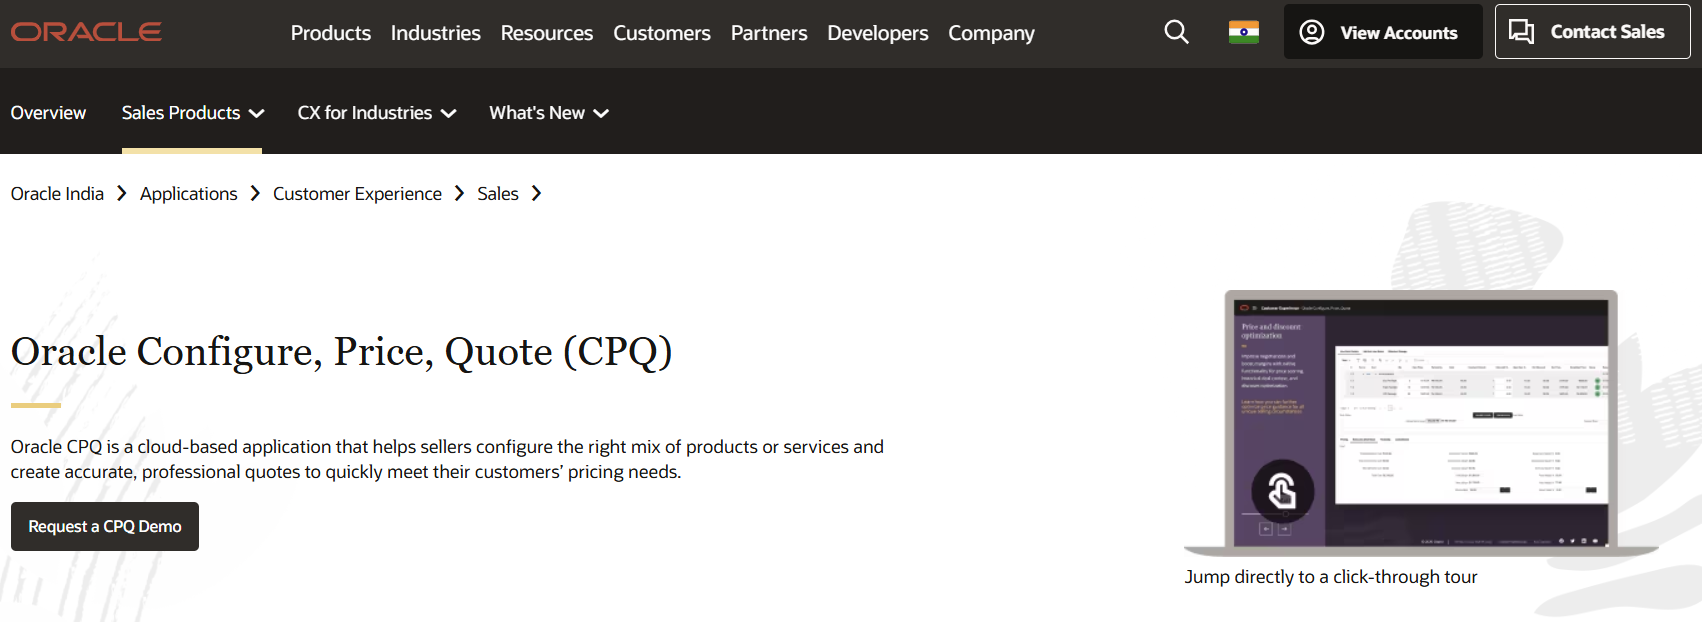Viewport: 1702px width, 622px height.
Task: Expand CX for Industries menu
Action: [377, 113]
